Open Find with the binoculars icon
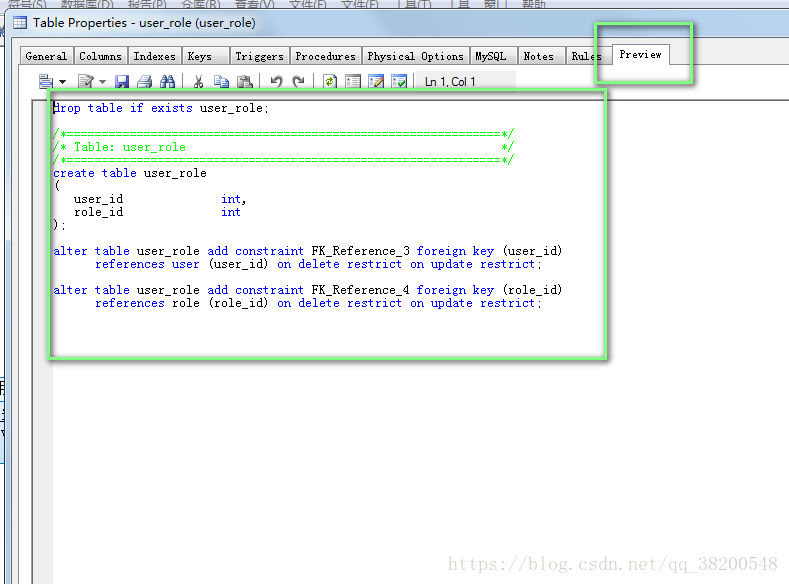 (x=168, y=81)
